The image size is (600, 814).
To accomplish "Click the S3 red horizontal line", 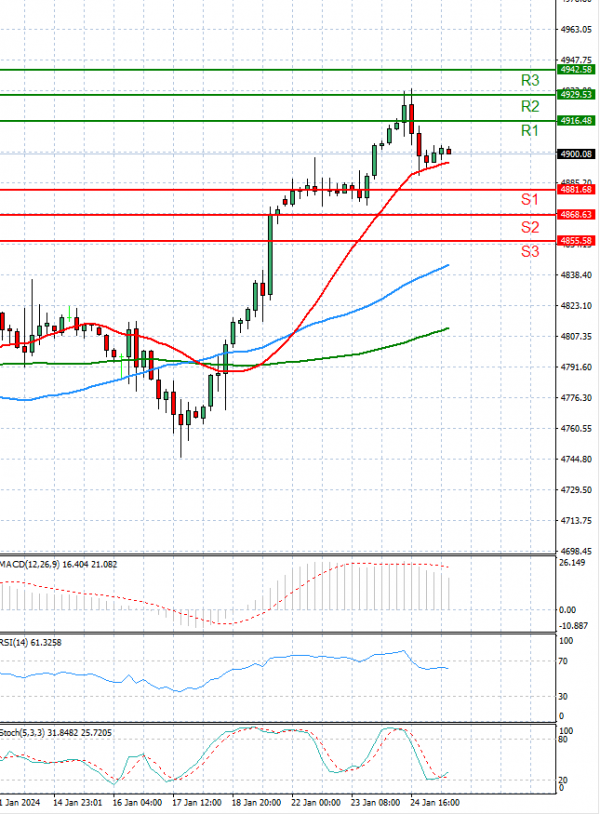I will point(278,240).
